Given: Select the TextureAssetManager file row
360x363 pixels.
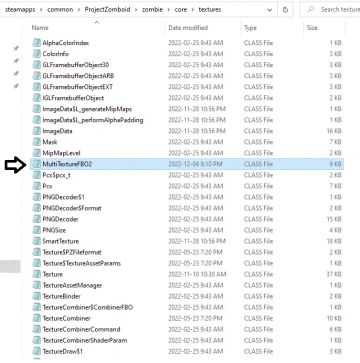Looking at the screenshot, I should click(187, 285).
